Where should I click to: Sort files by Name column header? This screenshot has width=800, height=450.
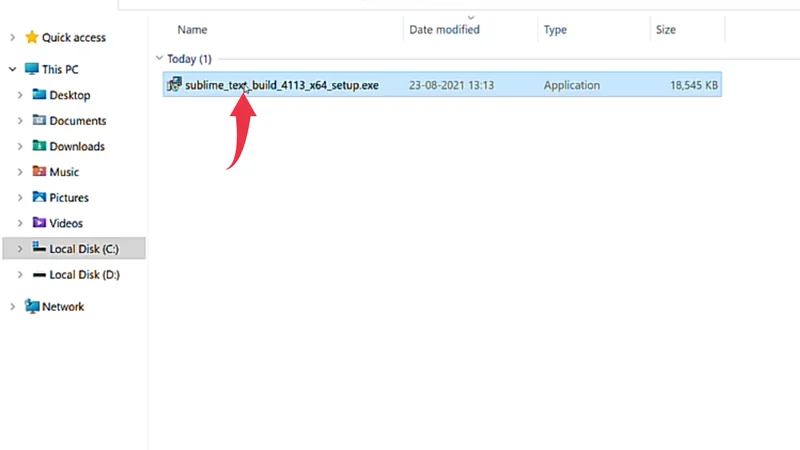192,30
